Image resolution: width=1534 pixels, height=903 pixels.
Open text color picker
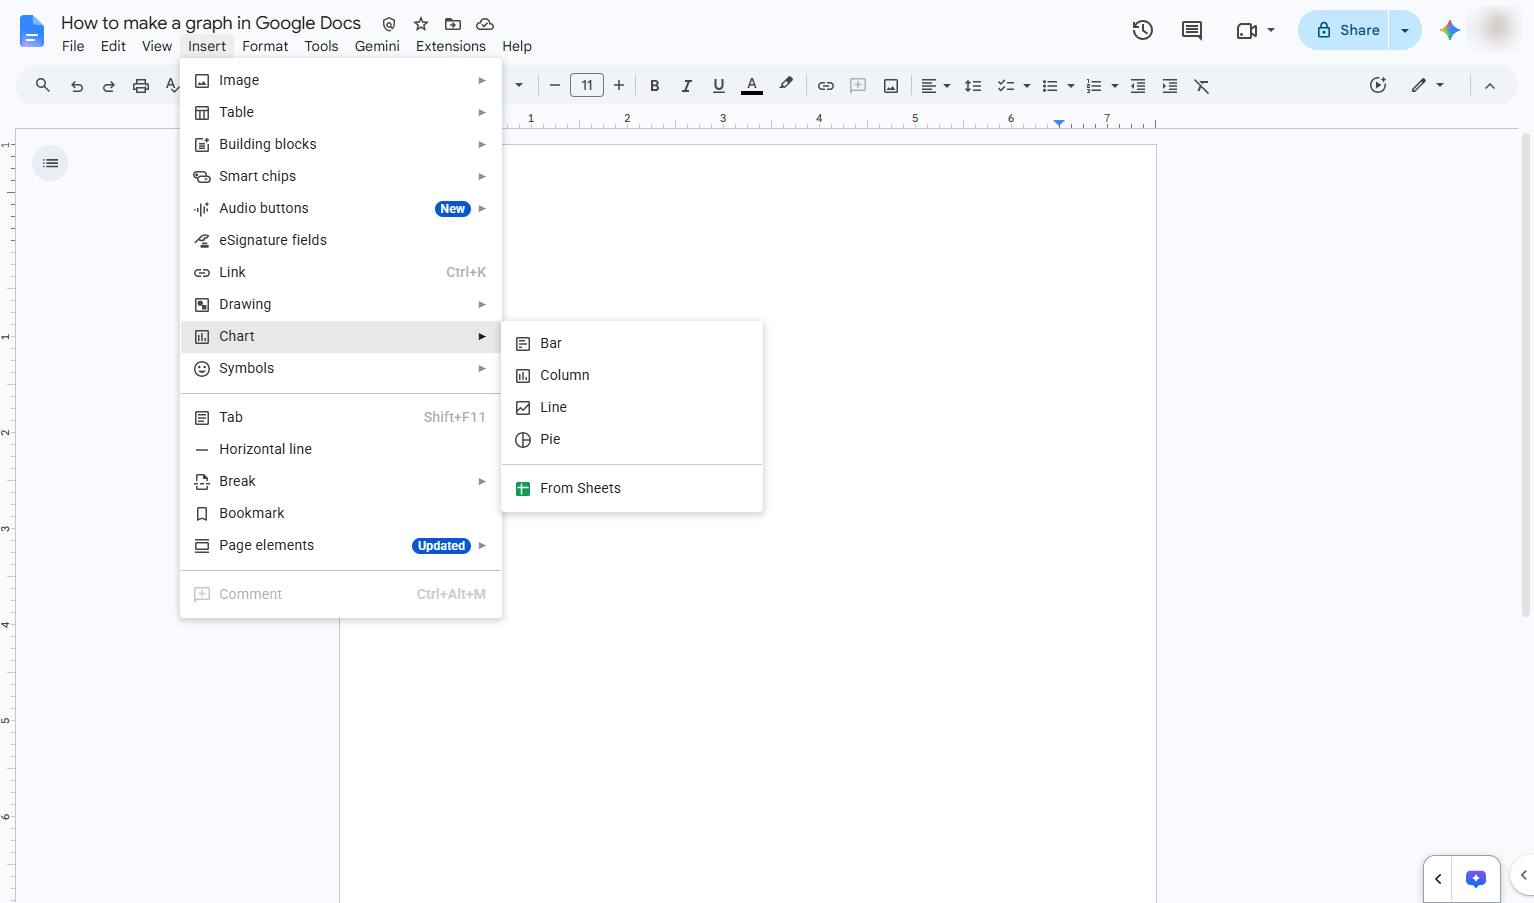(752, 86)
